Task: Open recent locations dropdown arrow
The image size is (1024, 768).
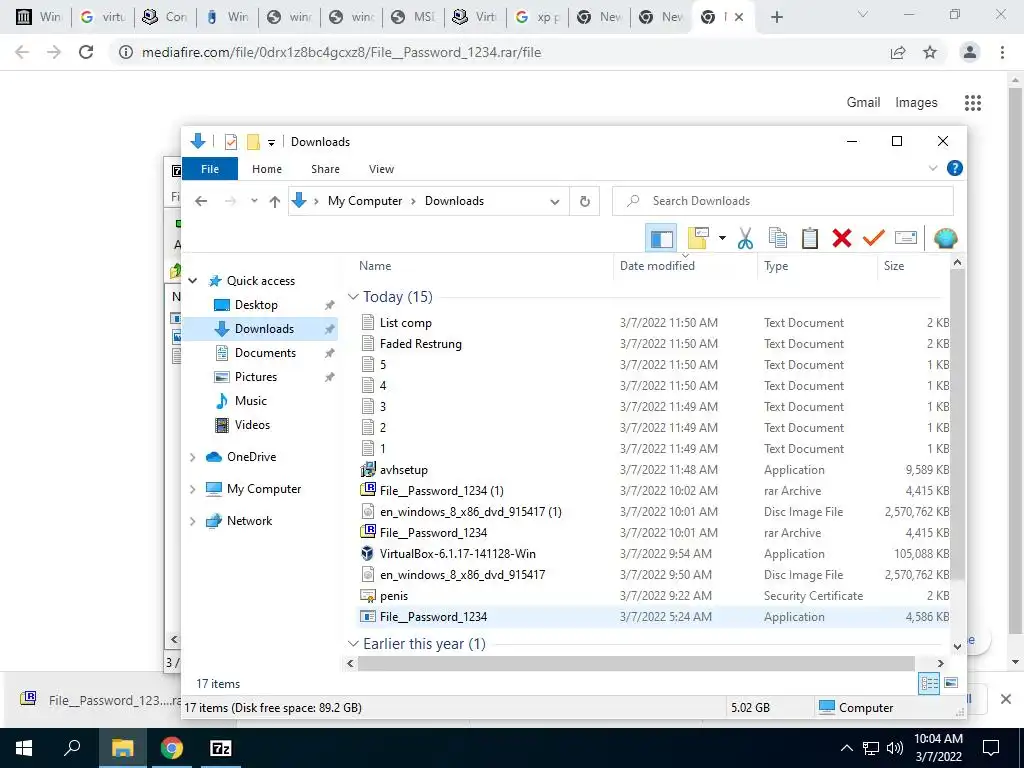Action: (x=254, y=201)
